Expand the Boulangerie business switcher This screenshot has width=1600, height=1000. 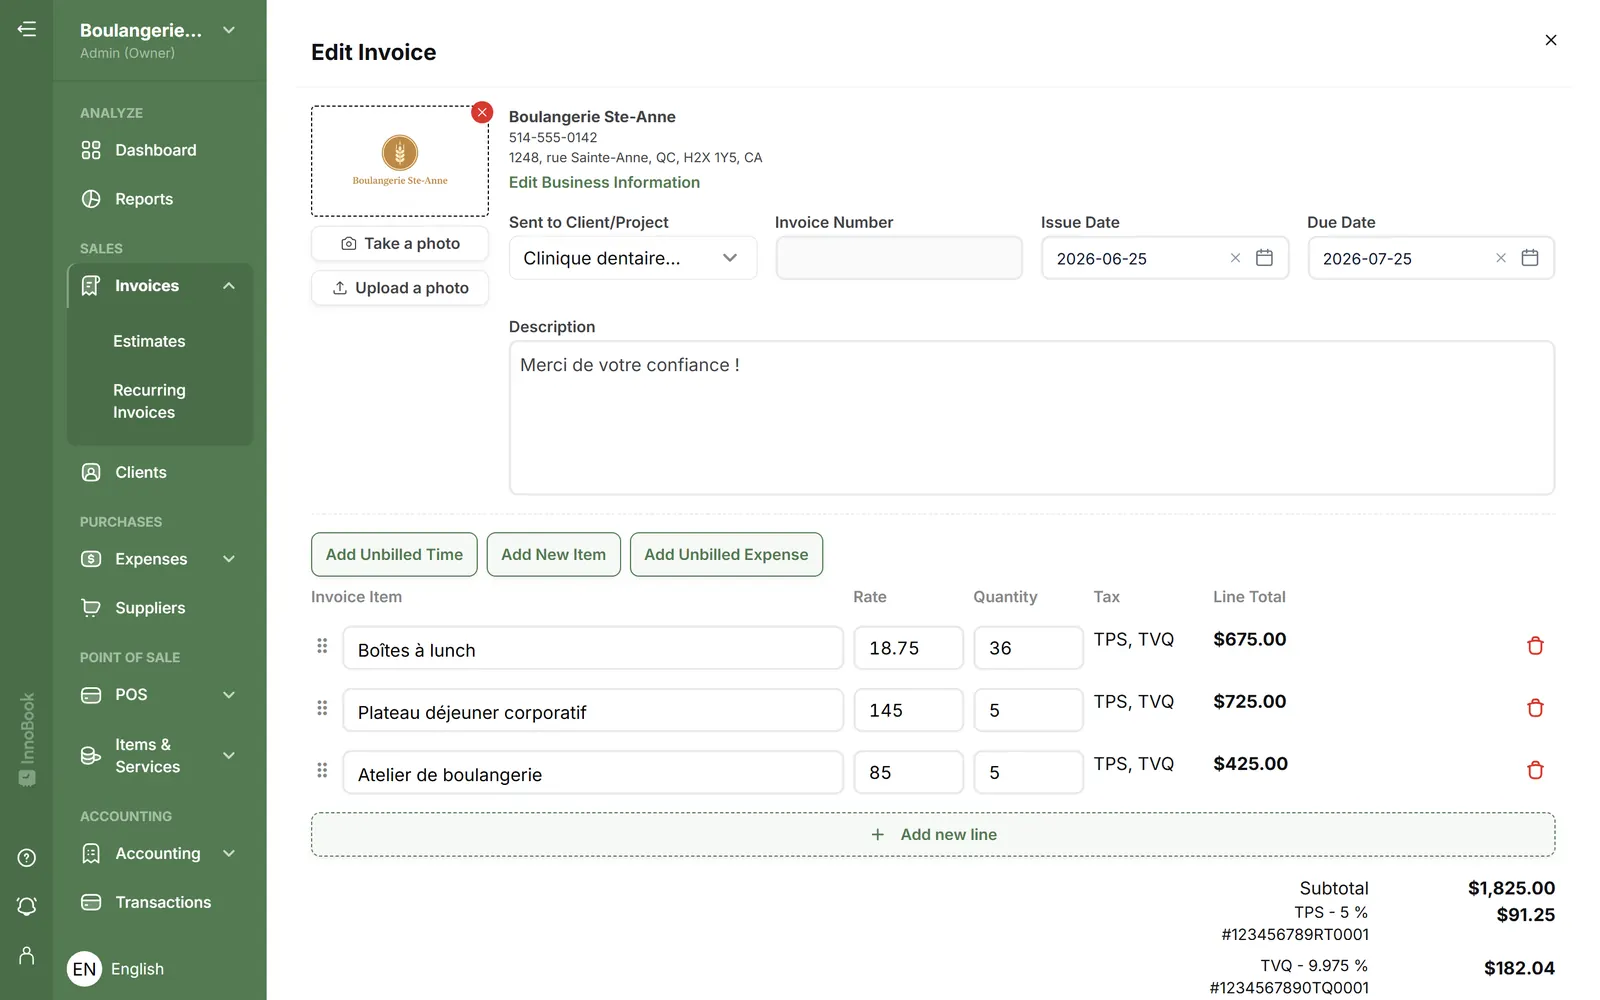[229, 30]
